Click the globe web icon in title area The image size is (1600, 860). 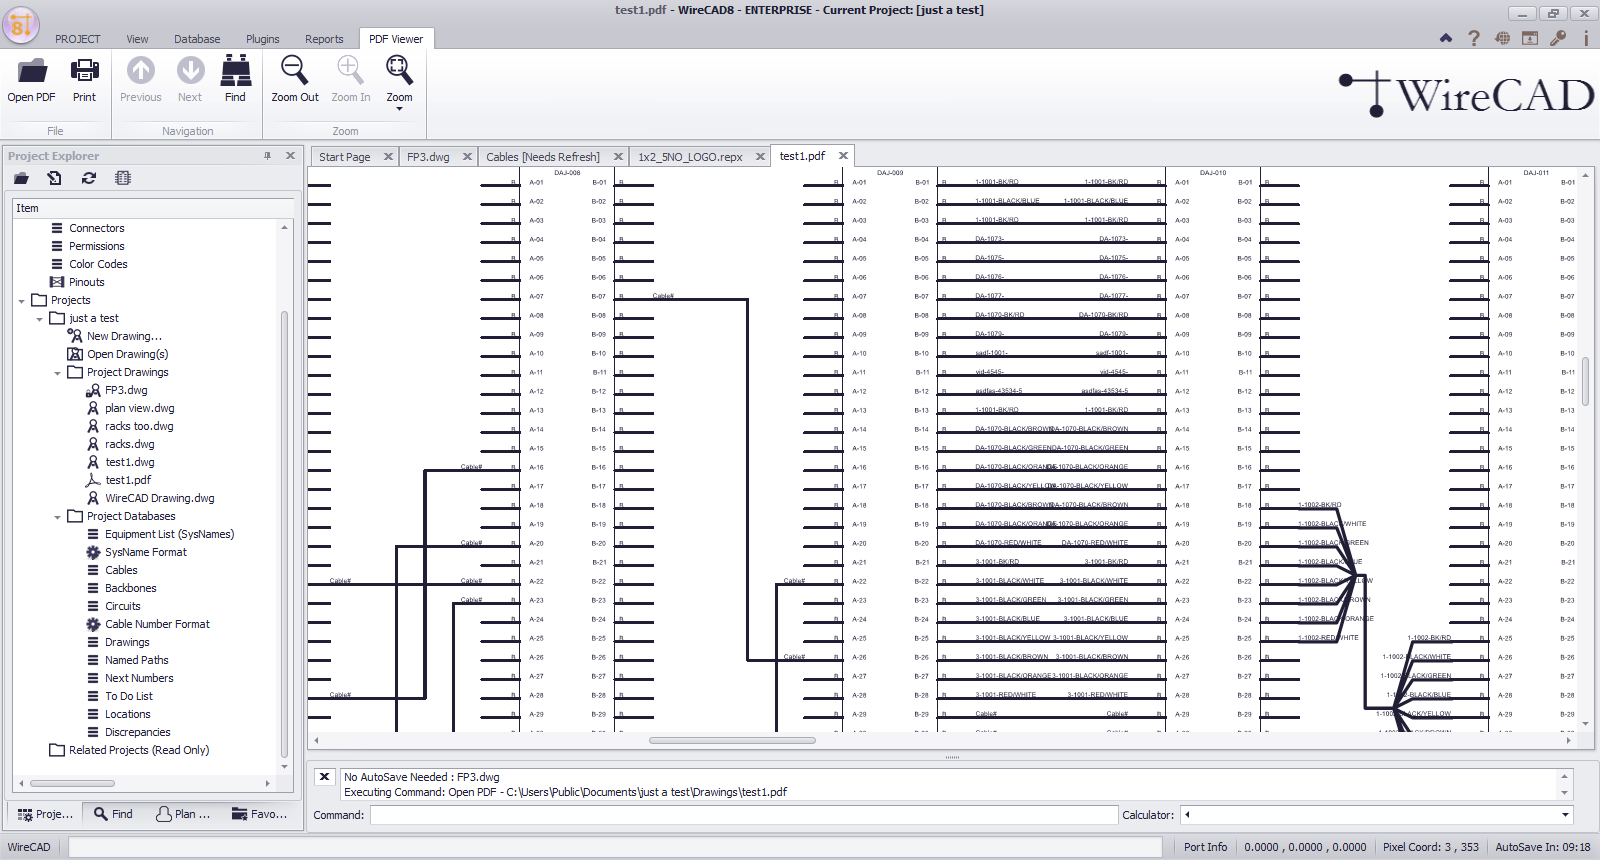click(1502, 38)
